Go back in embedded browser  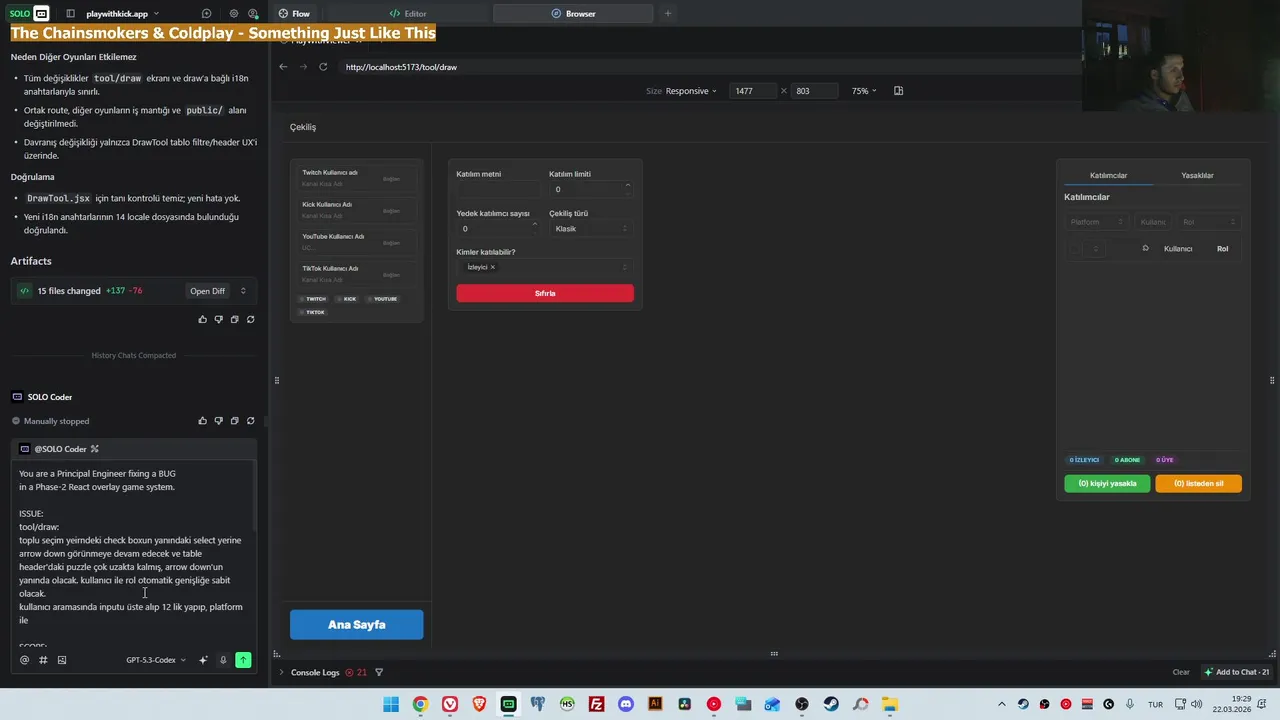pyautogui.click(x=283, y=67)
